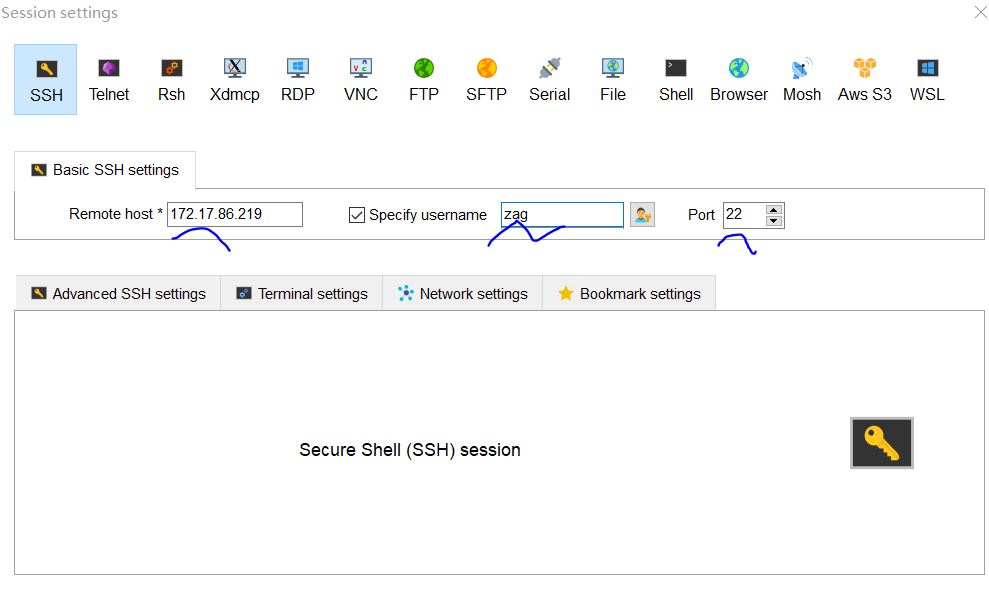Choose the Aws S3 session icon
The image size is (989, 595).
pyautogui.click(x=863, y=79)
